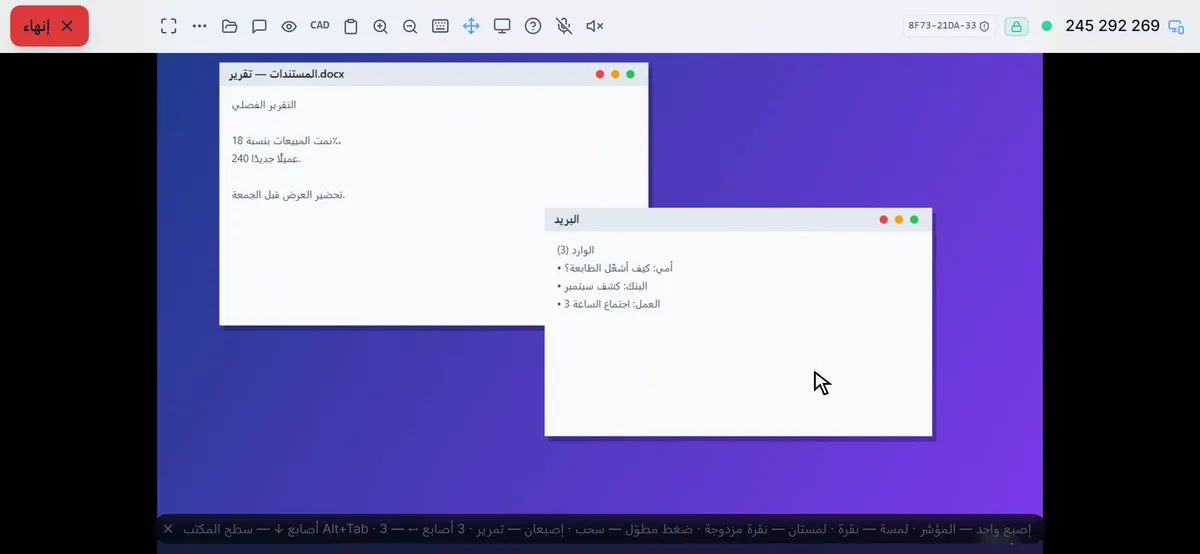Minimize the البريد window with yellow dot
The width and height of the screenshot is (1200, 554).
point(899,219)
